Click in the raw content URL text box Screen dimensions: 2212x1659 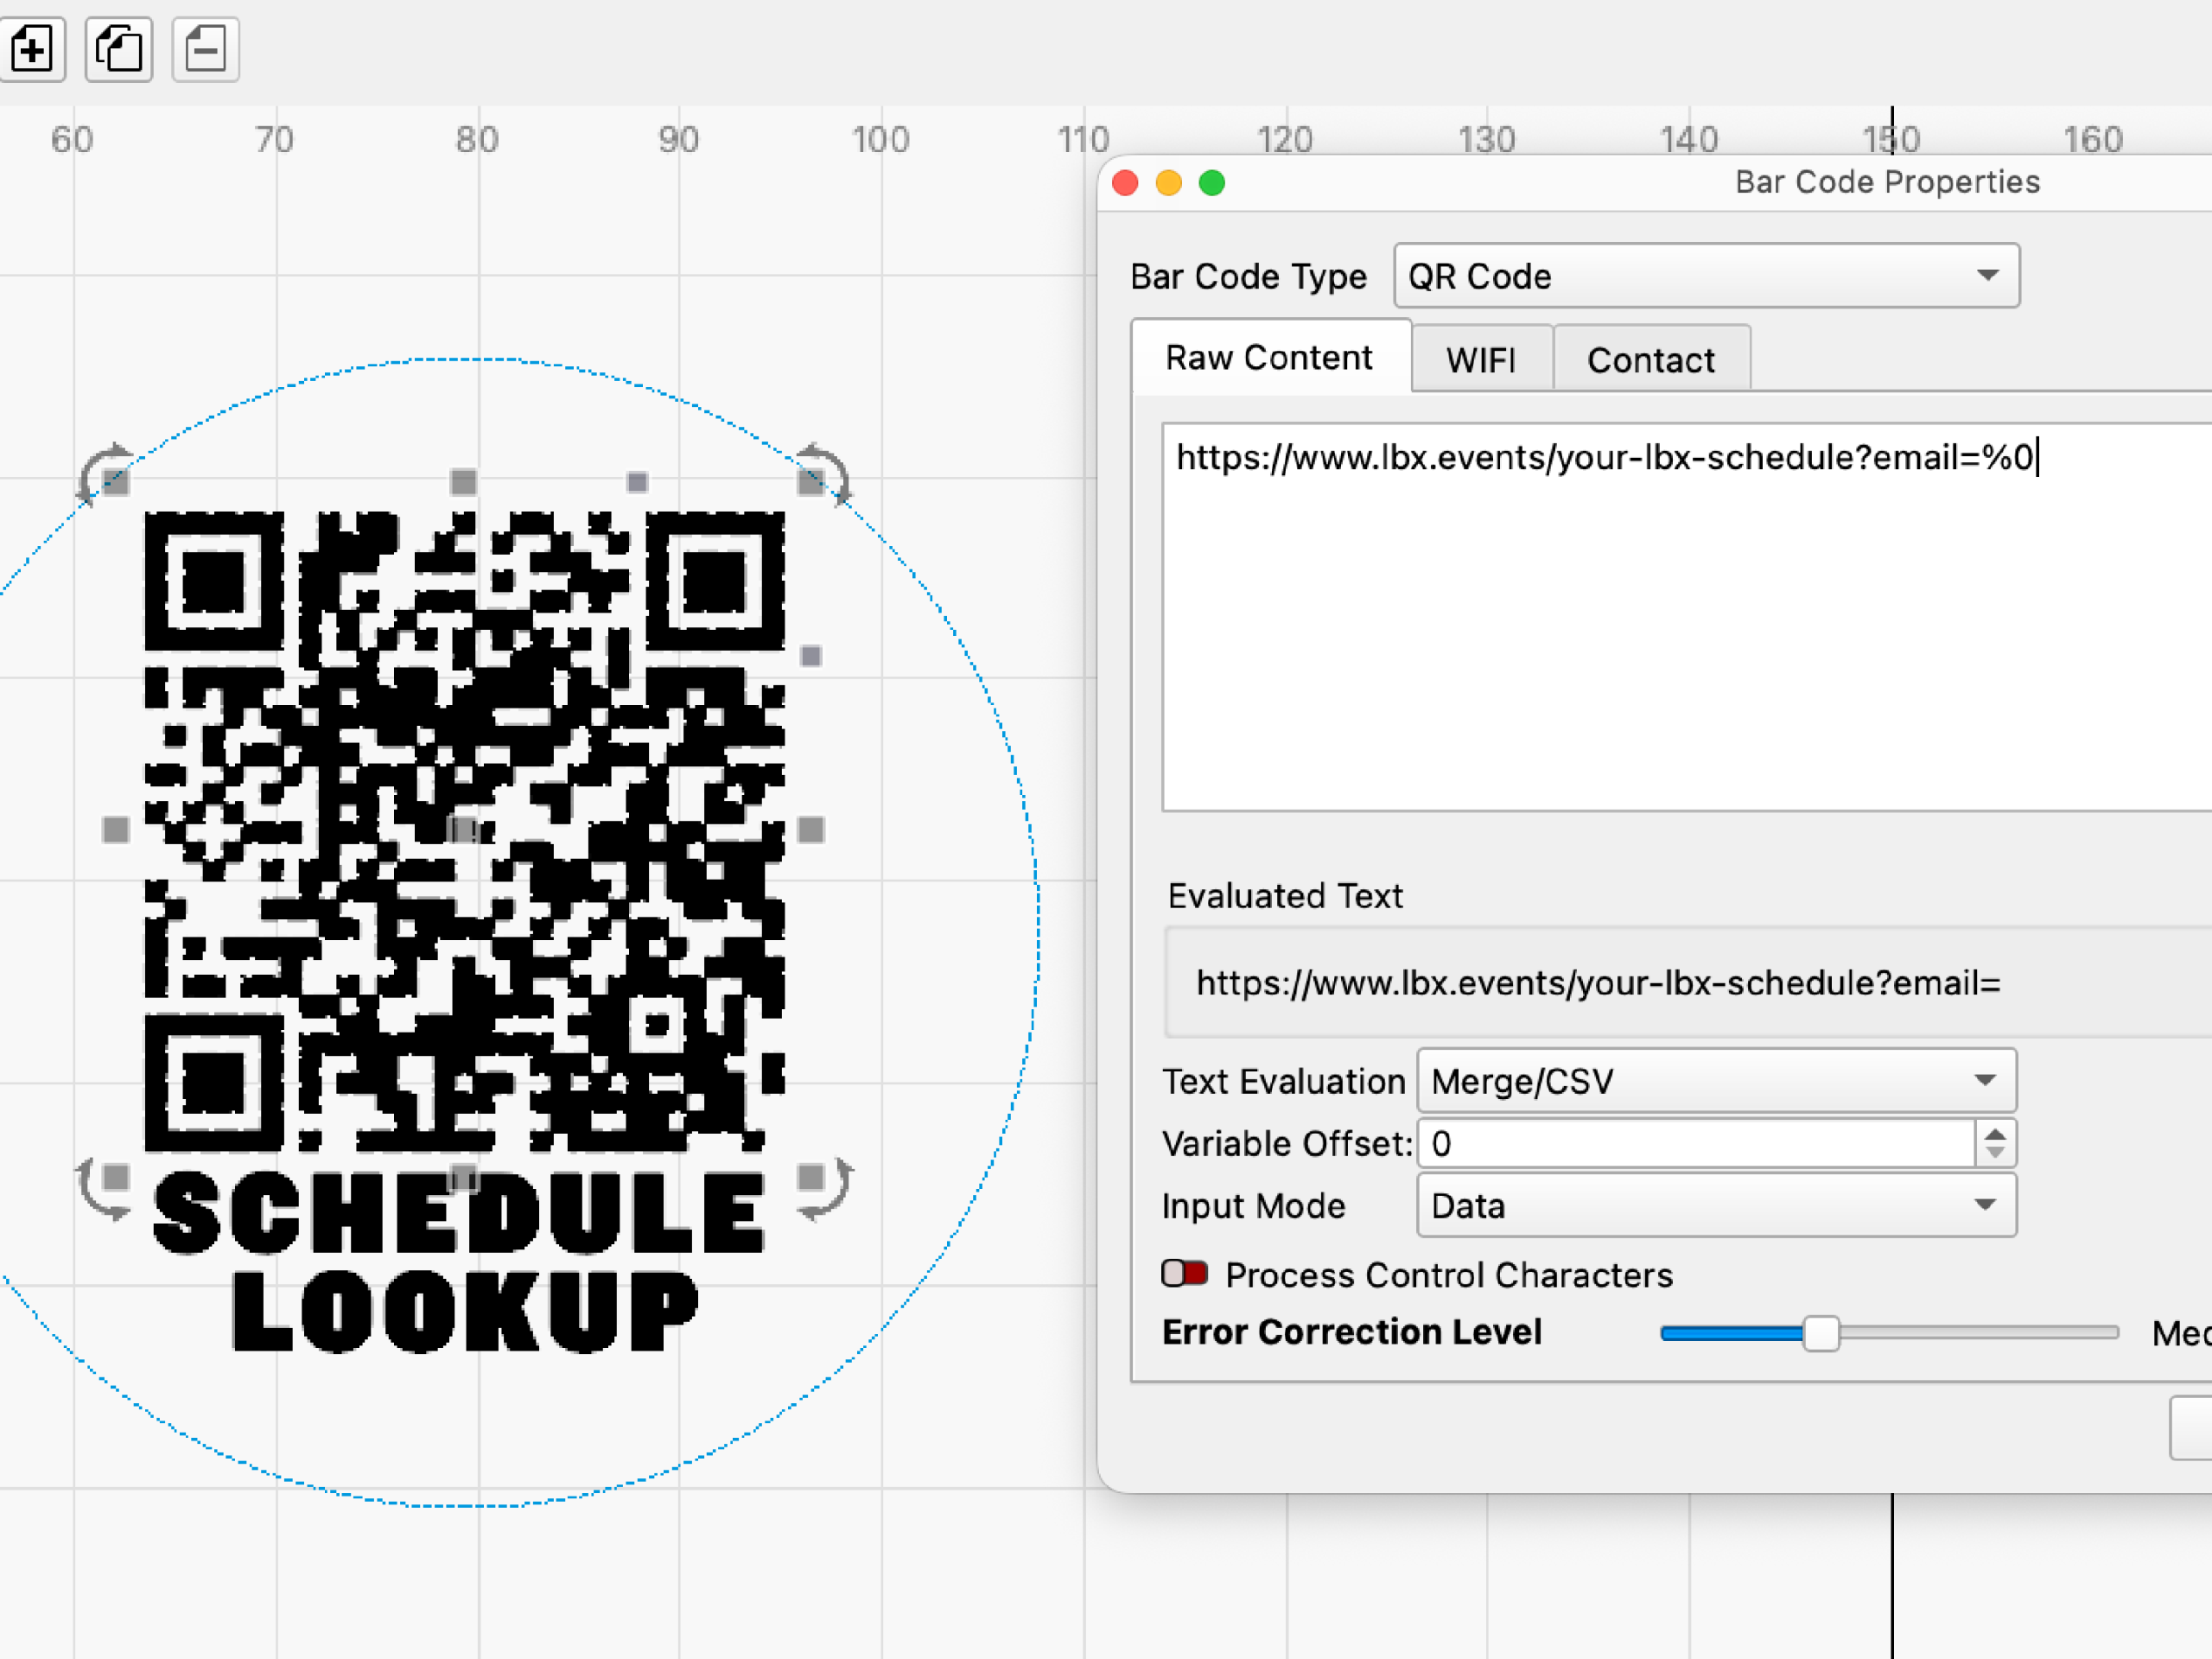click(1687, 617)
